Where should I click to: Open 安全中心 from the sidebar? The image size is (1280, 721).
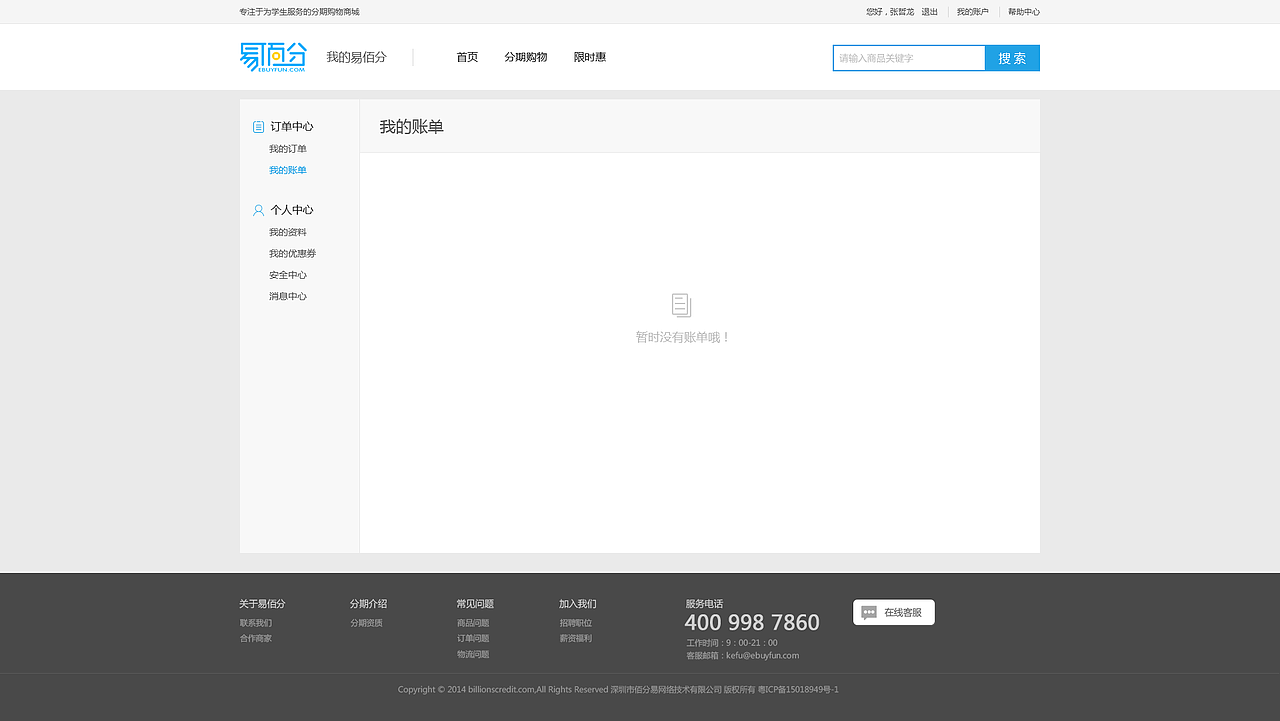pyautogui.click(x=287, y=274)
